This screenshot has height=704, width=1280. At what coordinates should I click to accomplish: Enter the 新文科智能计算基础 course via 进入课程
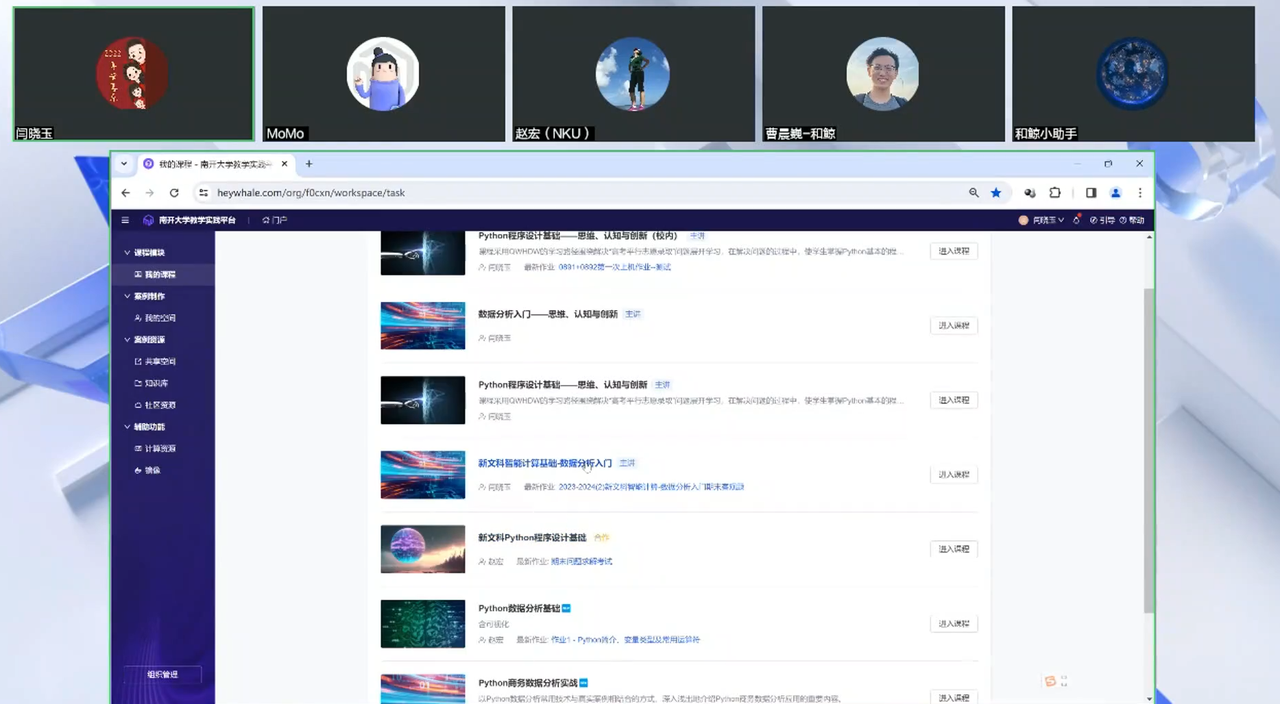pos(954,475)
